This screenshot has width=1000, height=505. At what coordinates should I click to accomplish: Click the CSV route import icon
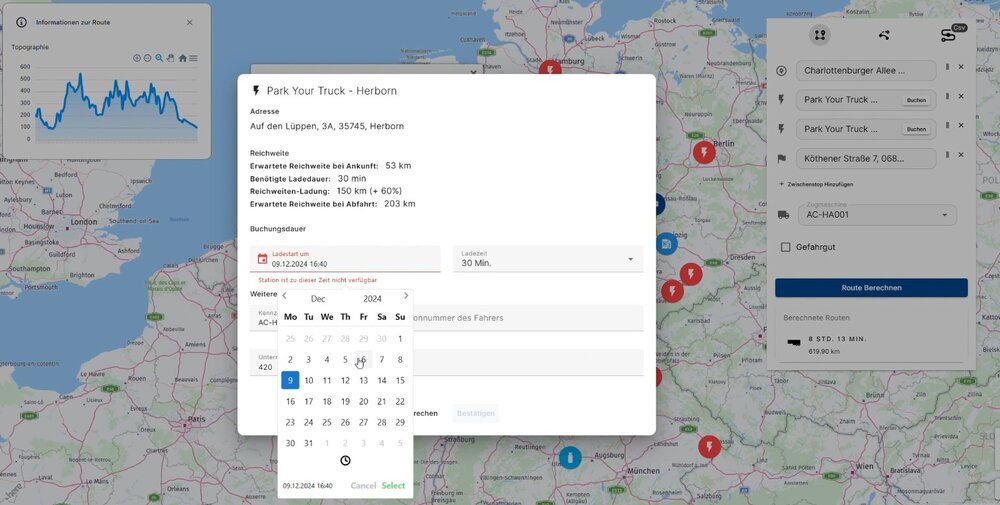(x=948, y=35)
